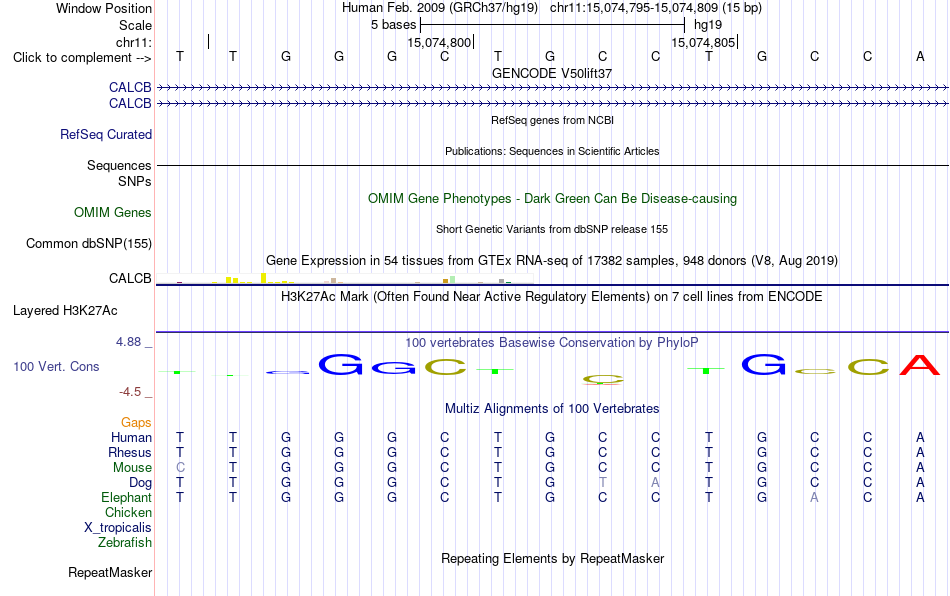The height and width of the screenshot is (596, 950).
Task: Click the red A in conservation logo
Action: (x=920, y=365)
